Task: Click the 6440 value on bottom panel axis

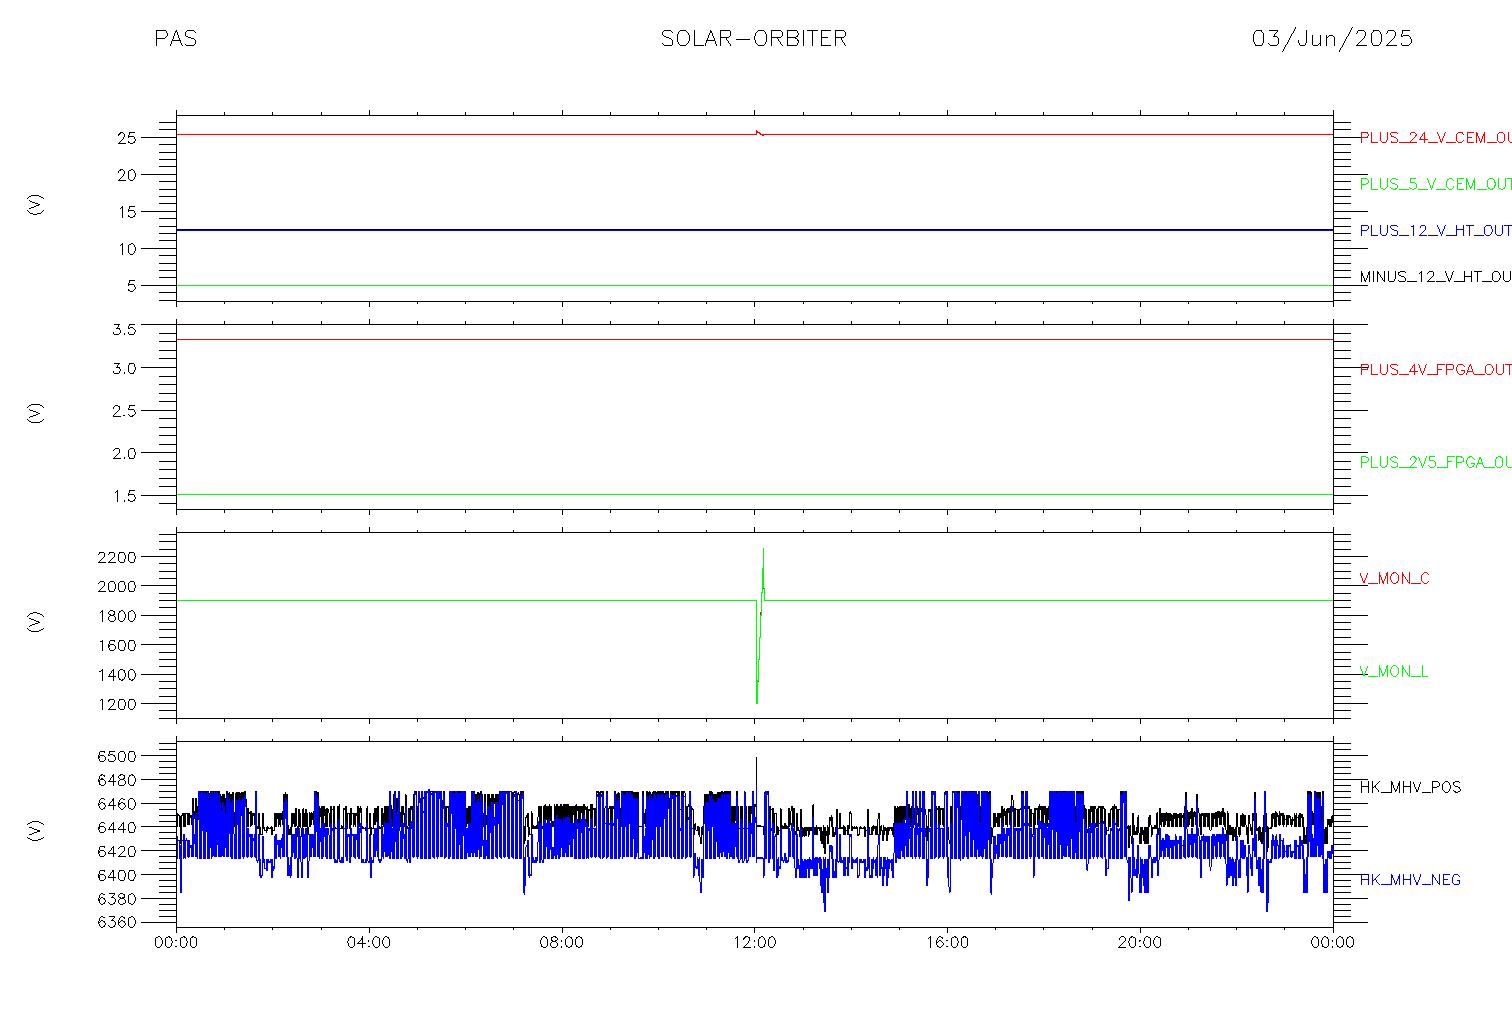Action: 117,828
